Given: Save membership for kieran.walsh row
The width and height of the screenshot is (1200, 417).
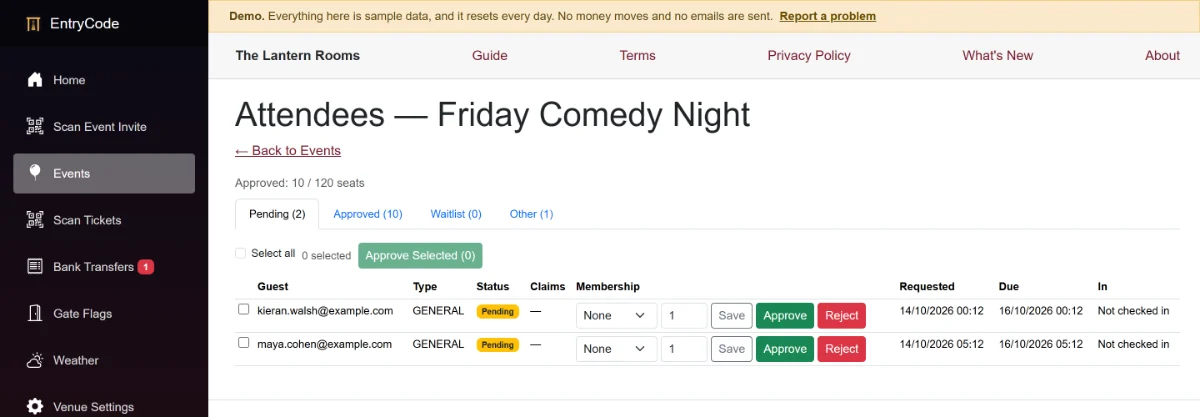Looking at the screenshot, I should [x=732, y=316].
